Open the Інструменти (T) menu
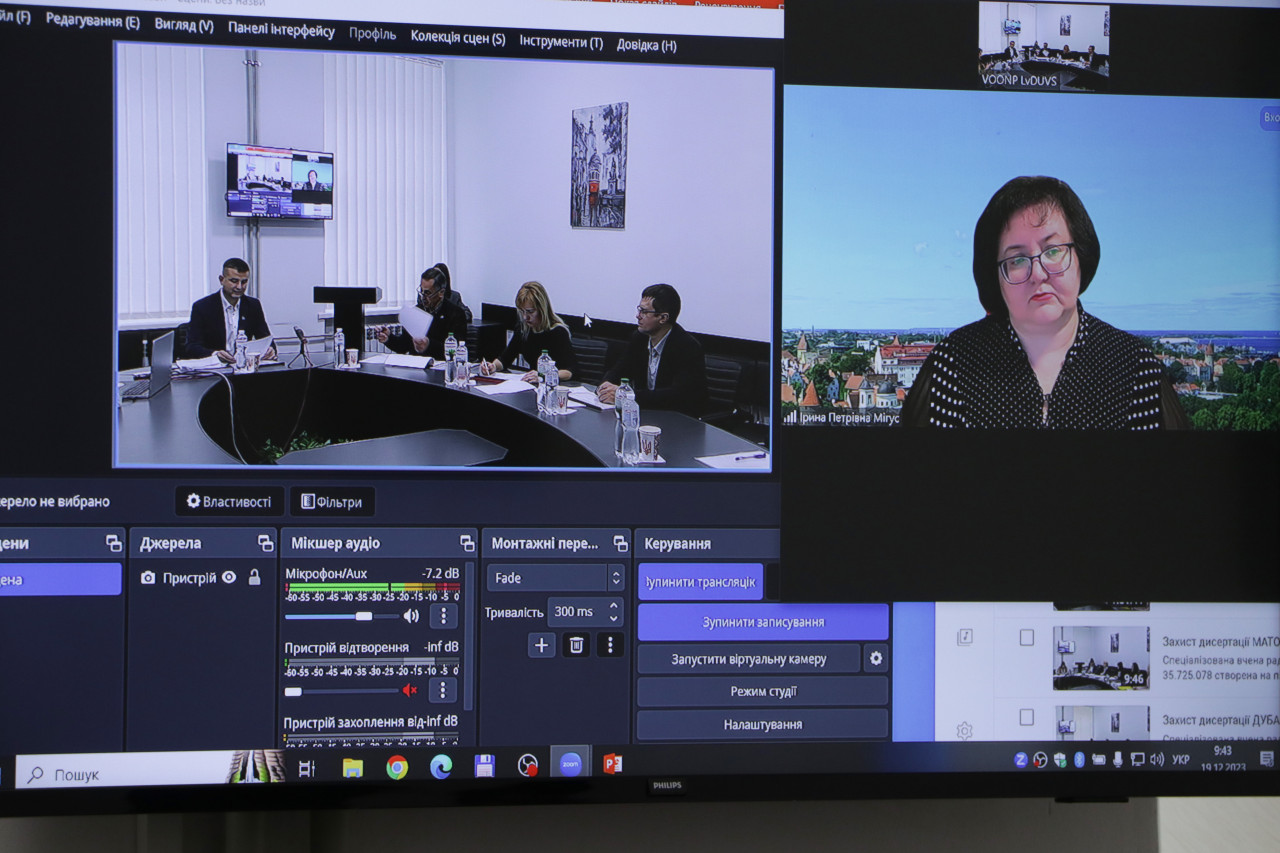Viewport: 1280px width, 853px height. point(561,42)
